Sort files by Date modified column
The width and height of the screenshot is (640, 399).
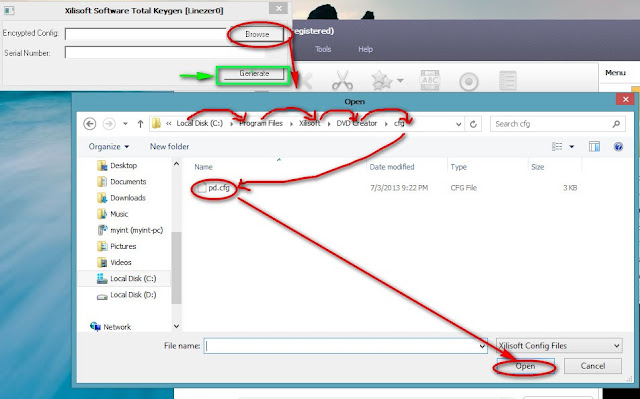pos(392,167)
